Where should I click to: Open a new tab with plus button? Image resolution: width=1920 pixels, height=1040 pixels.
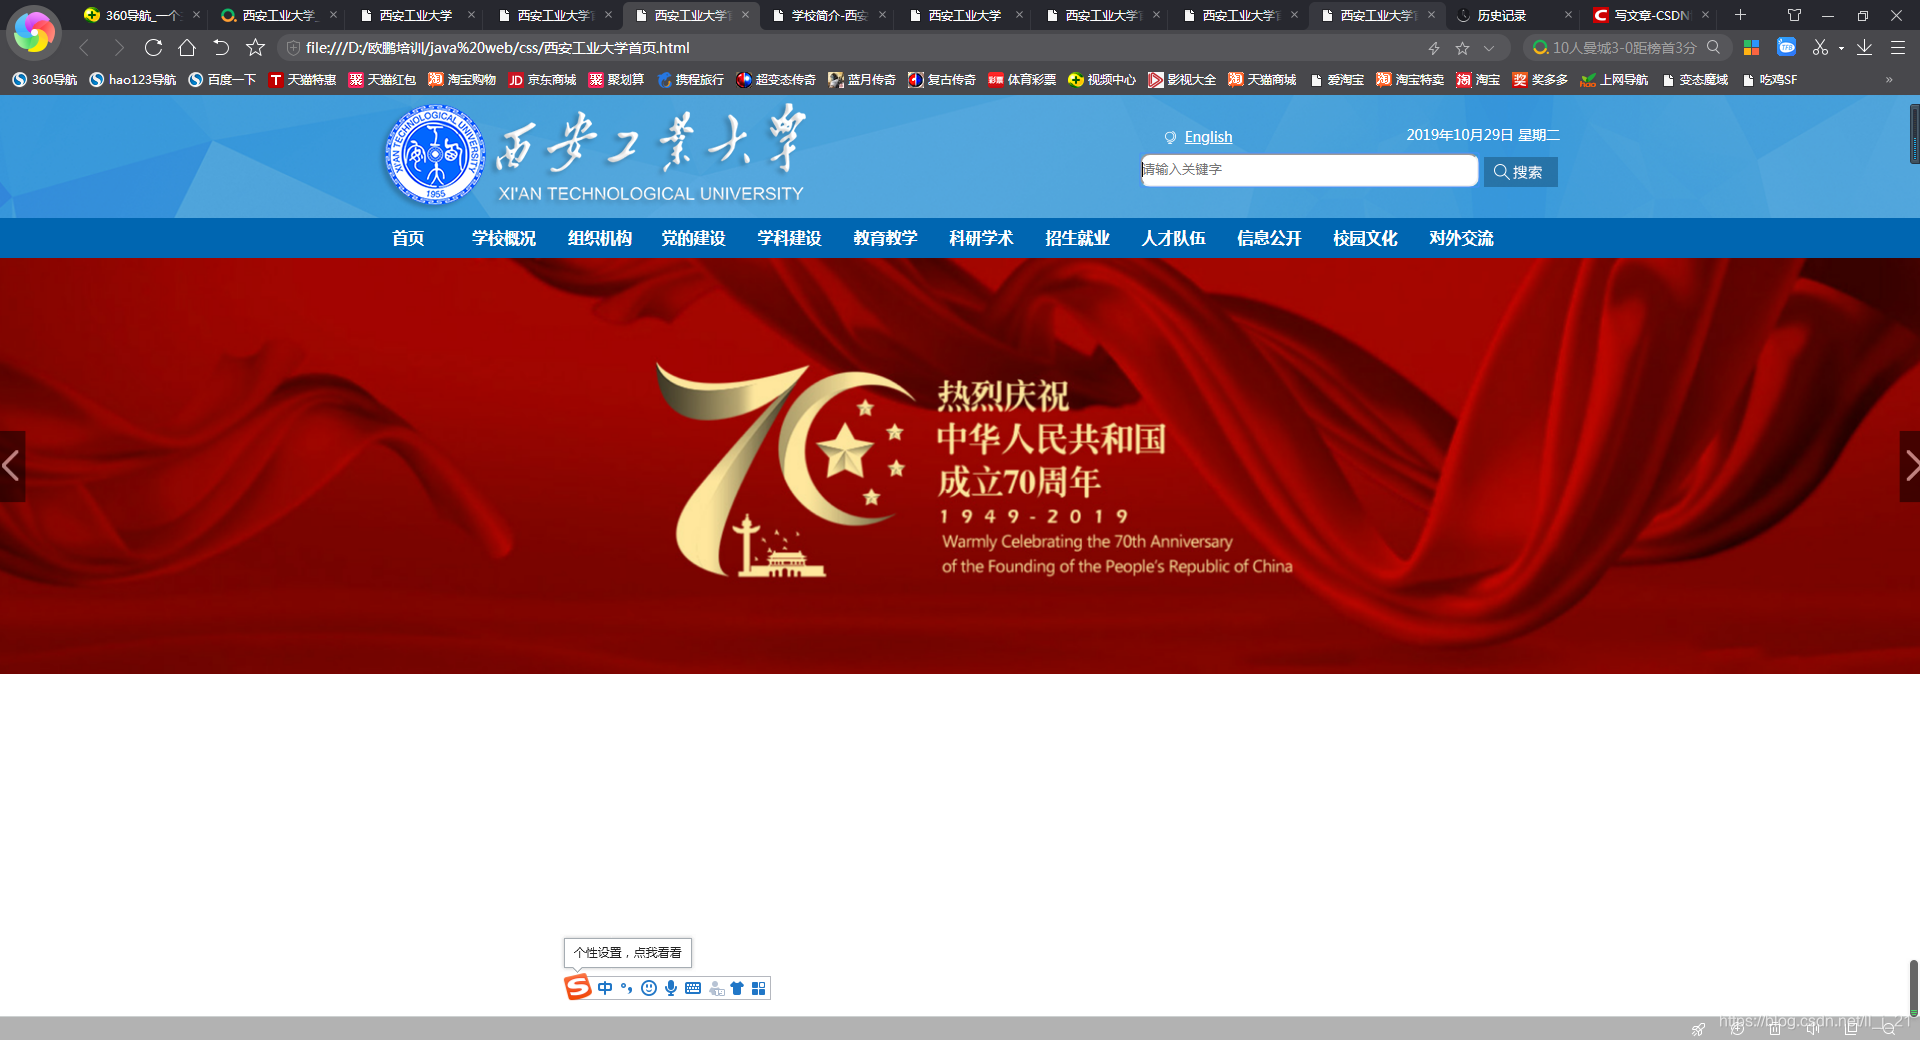pyautogui.click(x=1740, y=15)
